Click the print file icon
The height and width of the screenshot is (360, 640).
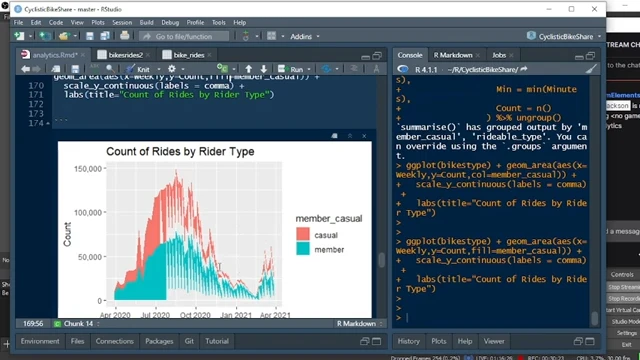(124, 36)
